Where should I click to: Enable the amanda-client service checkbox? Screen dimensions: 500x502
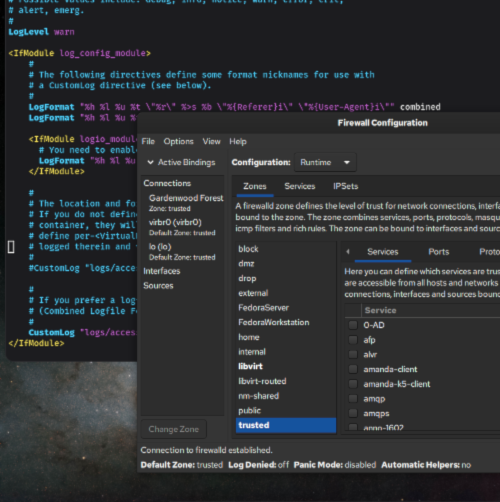pyautogui.click(x=353, y=369)
